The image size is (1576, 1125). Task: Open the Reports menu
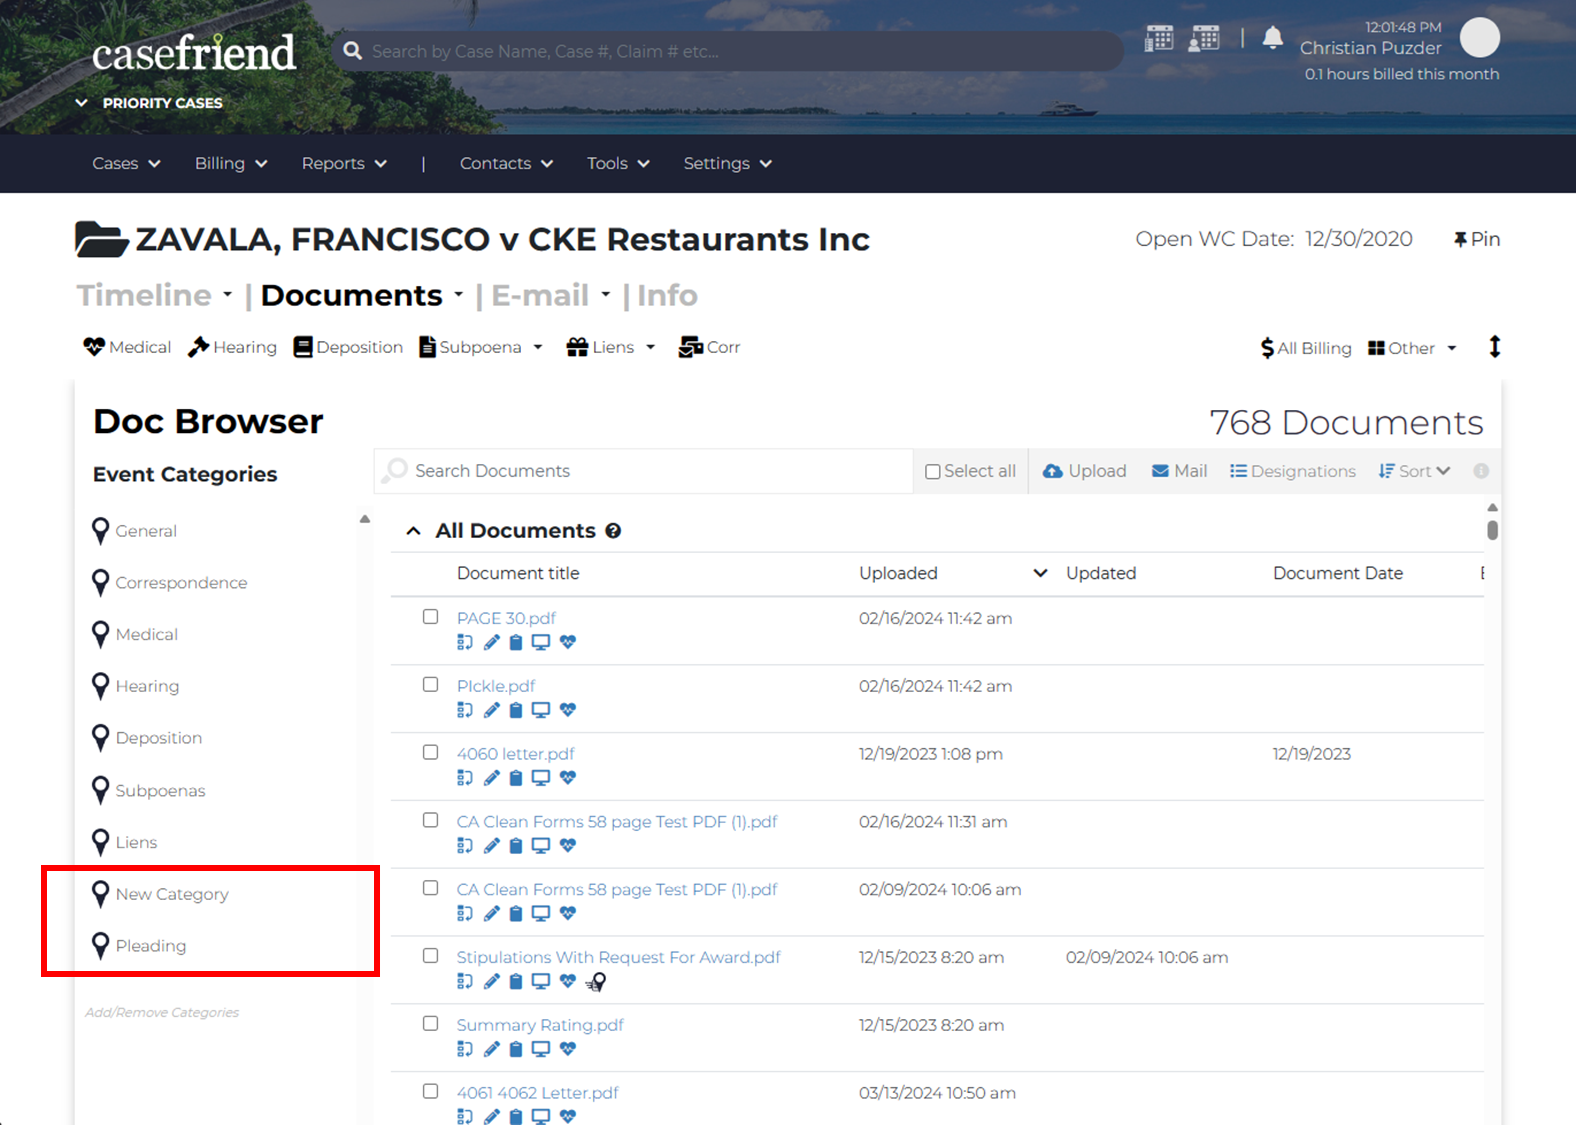344,163
